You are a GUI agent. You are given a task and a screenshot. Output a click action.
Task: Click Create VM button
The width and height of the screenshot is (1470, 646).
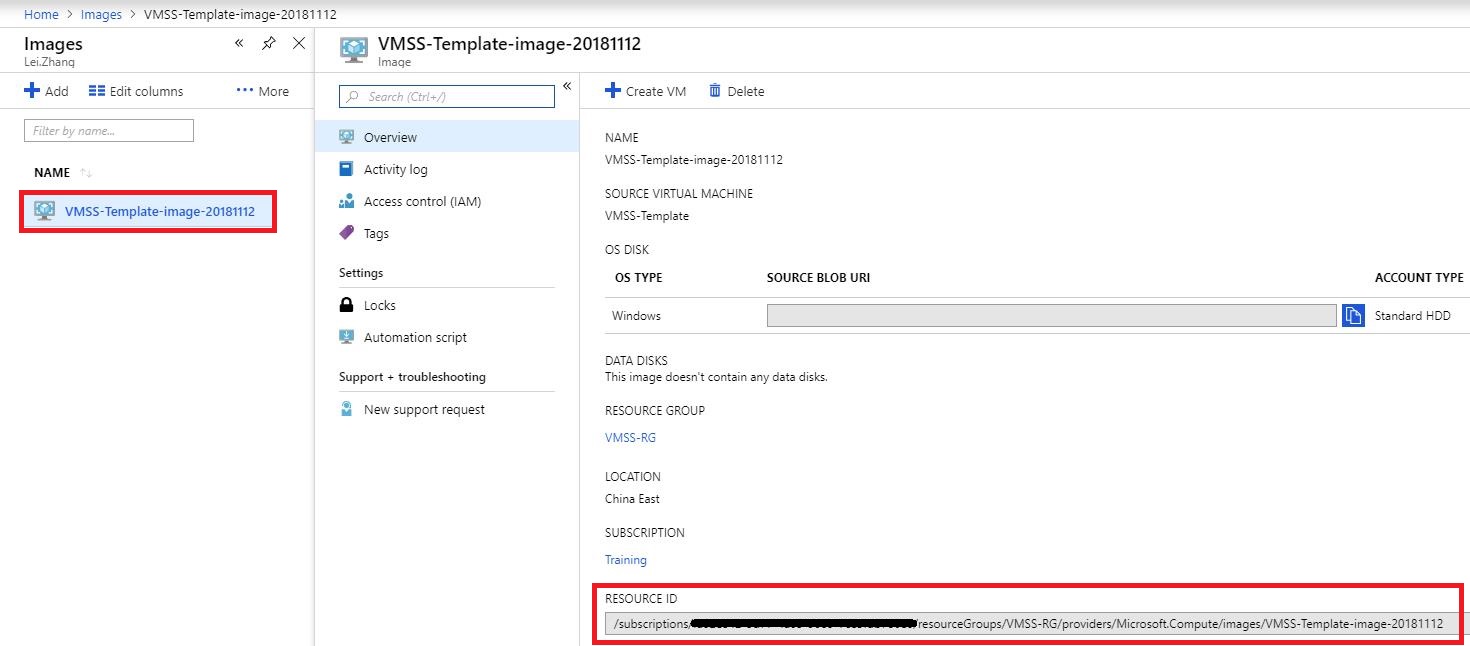click(x=646, y=91)
